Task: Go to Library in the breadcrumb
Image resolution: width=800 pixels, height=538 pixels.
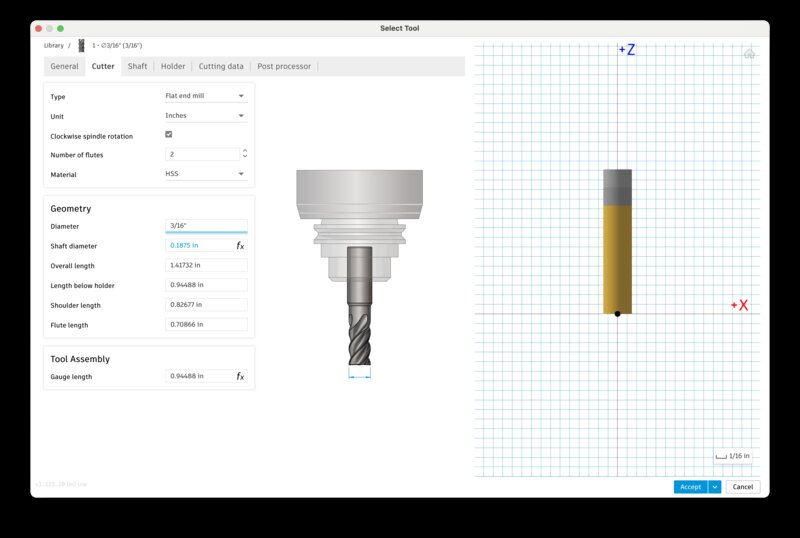Action: pyautogui.click(x=53, y=46)
